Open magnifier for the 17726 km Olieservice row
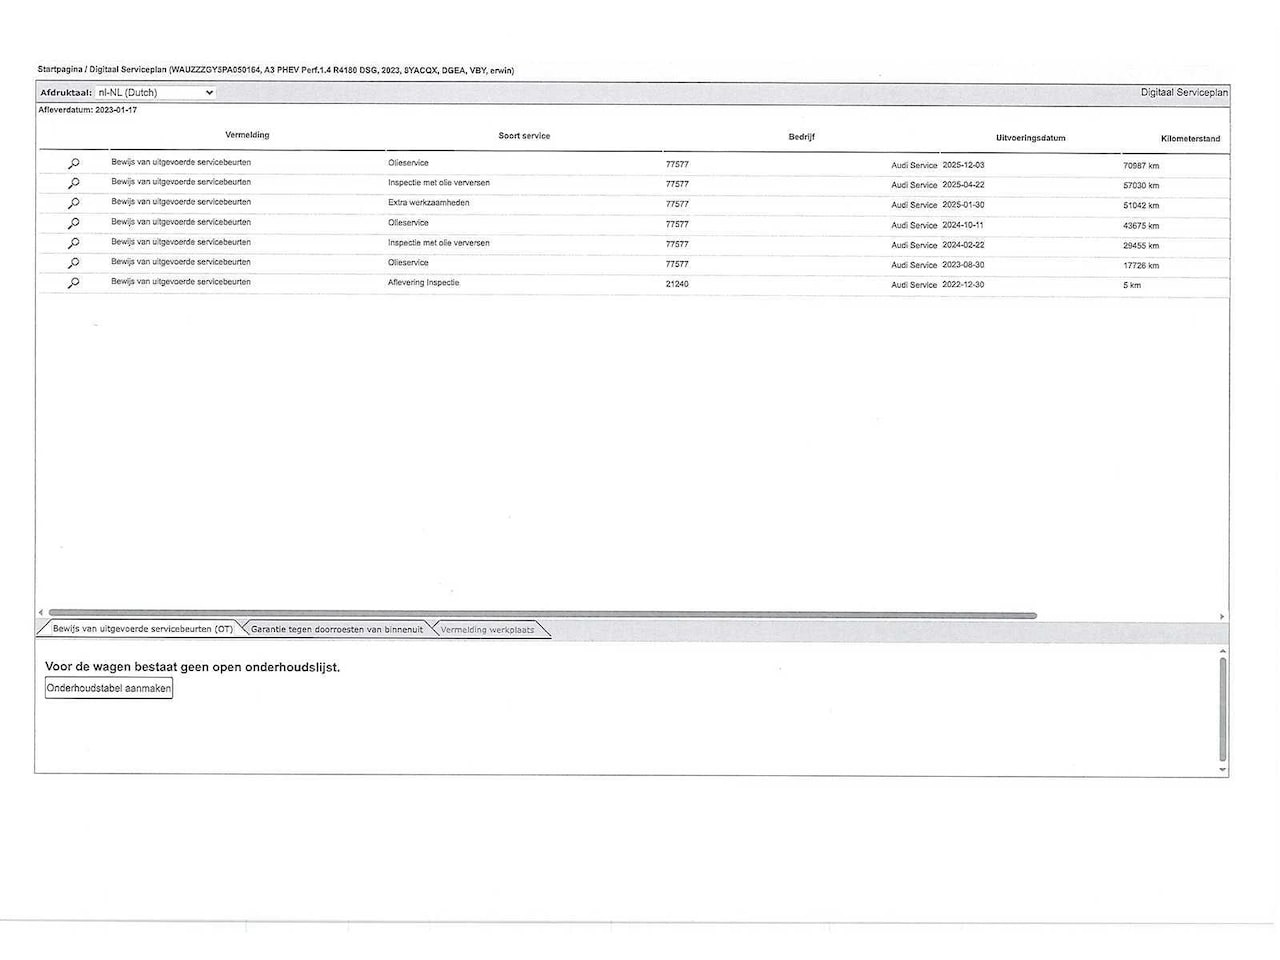Image resolution: width=1280 pixels, height=960 pixels. pyautogui.click(x=73, y=264)
